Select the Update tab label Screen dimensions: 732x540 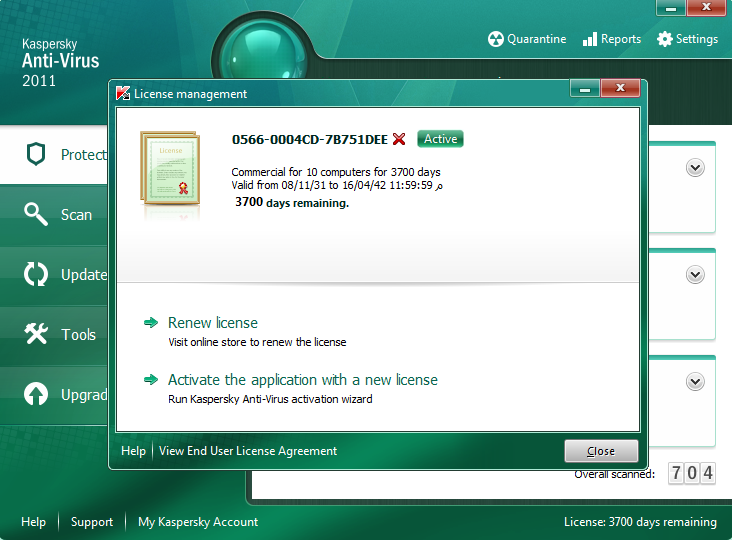click(x=84, y=275)
